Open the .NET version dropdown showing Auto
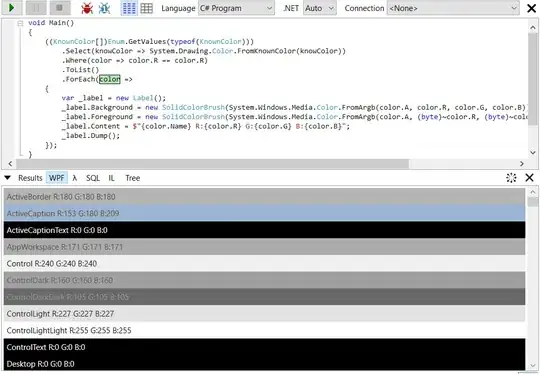 coord(320,8)
